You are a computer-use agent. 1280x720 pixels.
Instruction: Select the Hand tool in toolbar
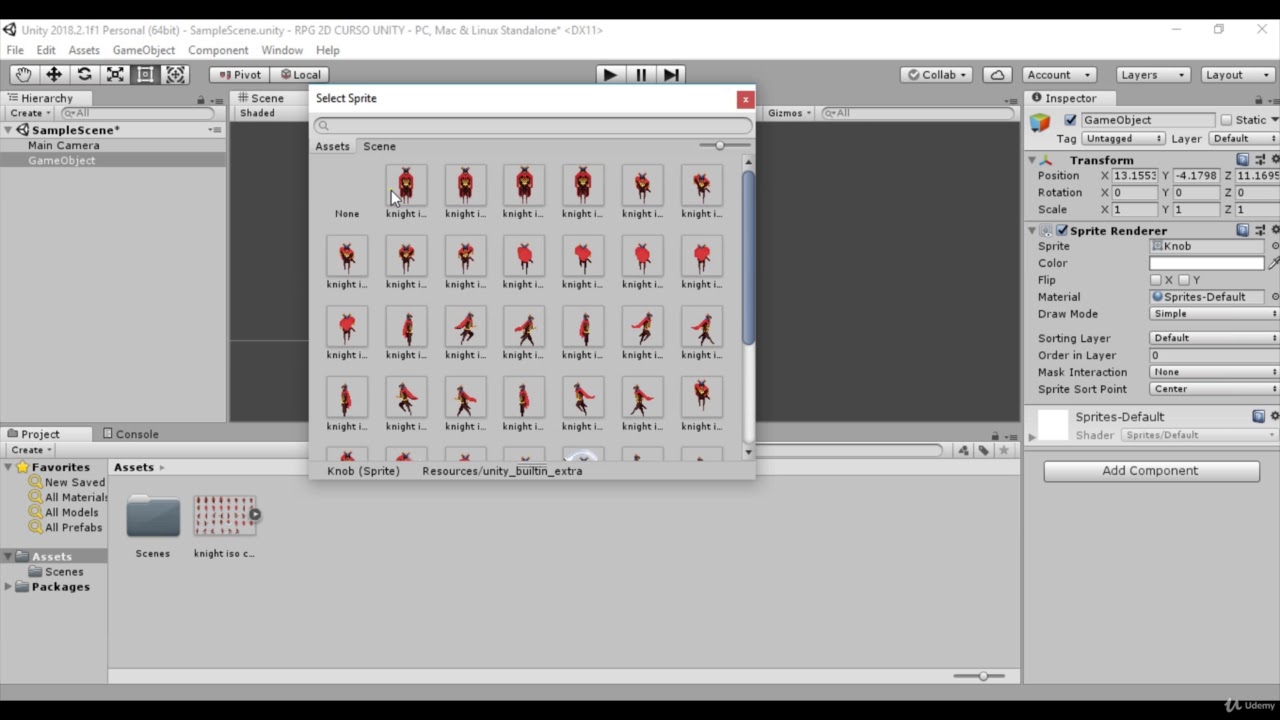coord(23,75)
